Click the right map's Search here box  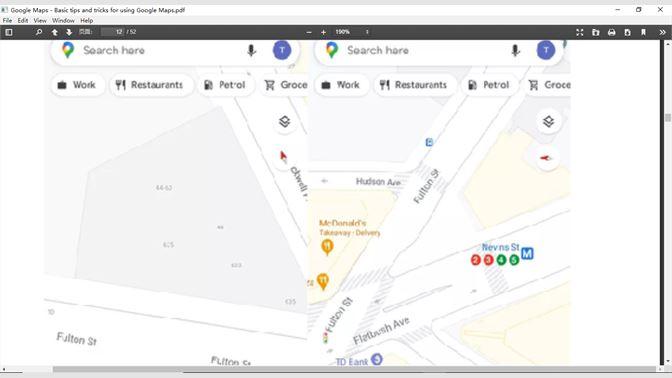point(439,51)
